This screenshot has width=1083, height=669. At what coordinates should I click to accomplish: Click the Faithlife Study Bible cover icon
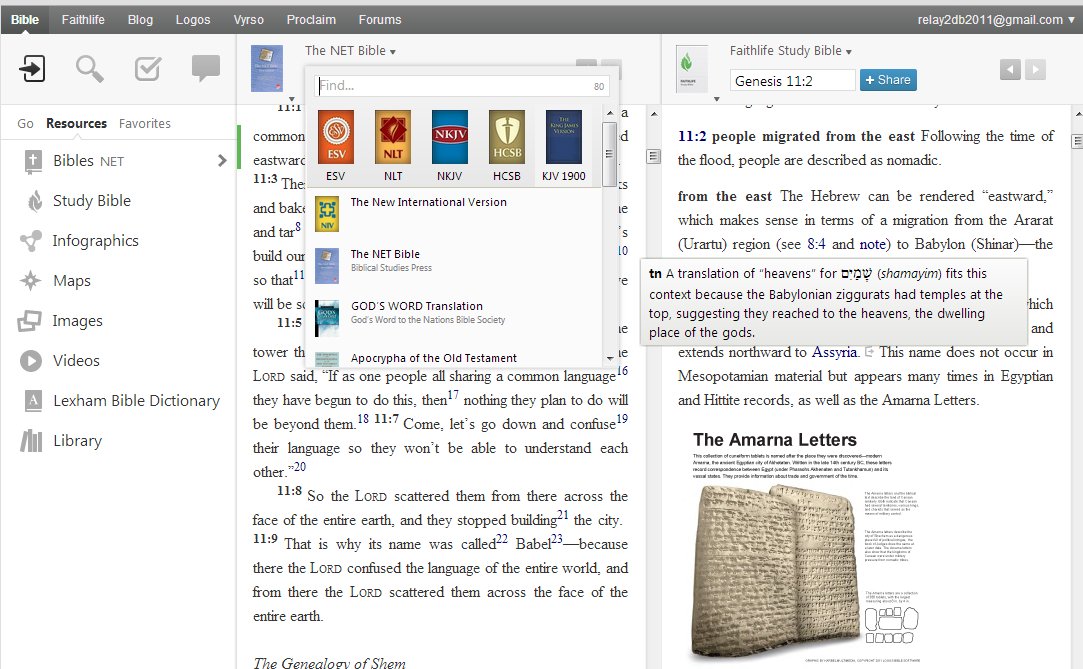(x=691, y=68)
